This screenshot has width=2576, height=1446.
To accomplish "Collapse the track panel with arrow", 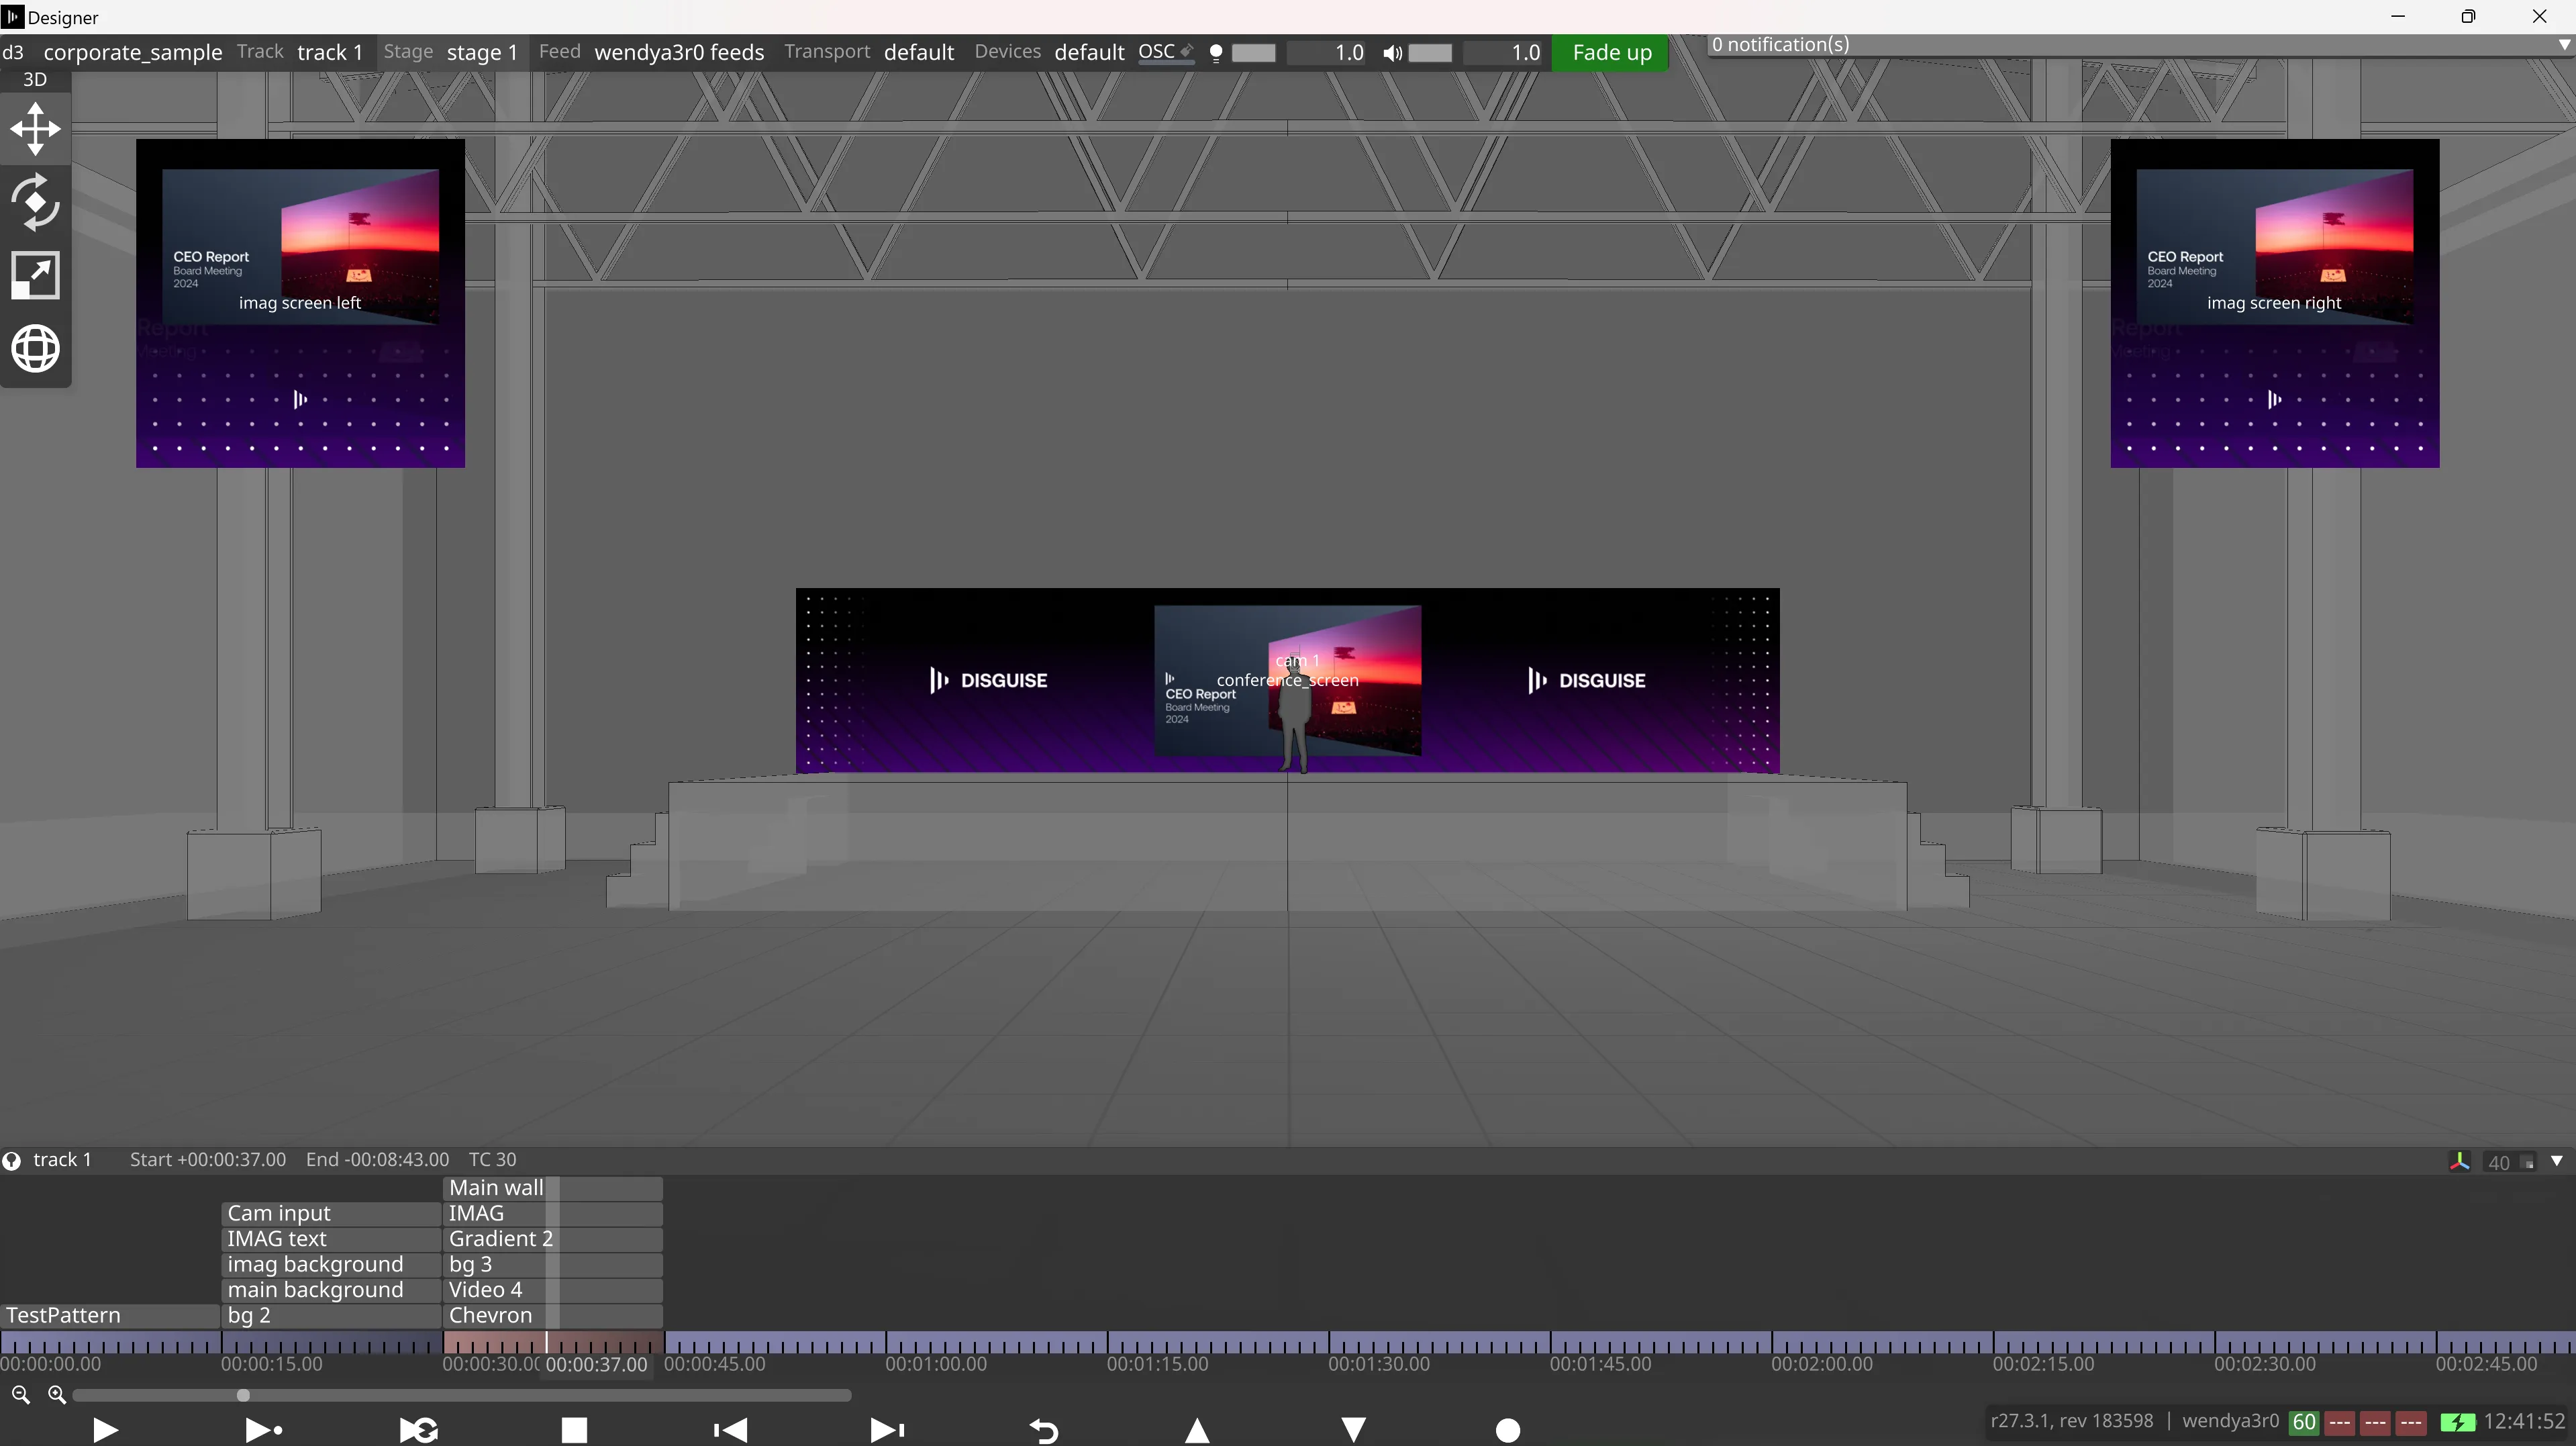I will click(x=2557, y=1161).
